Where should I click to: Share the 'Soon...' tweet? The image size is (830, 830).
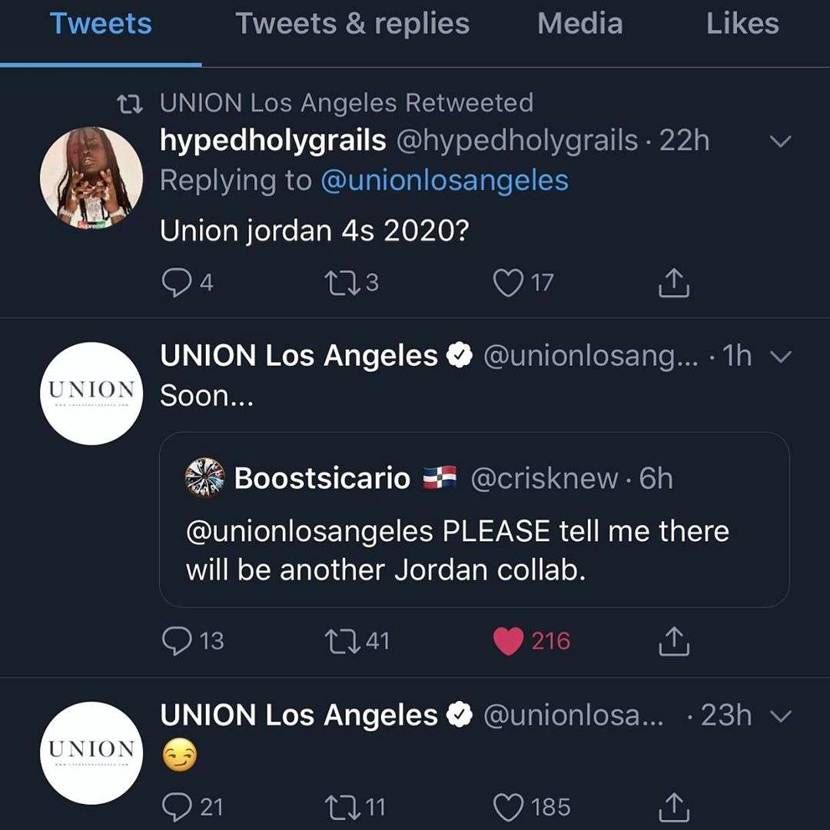click(674, 641)
